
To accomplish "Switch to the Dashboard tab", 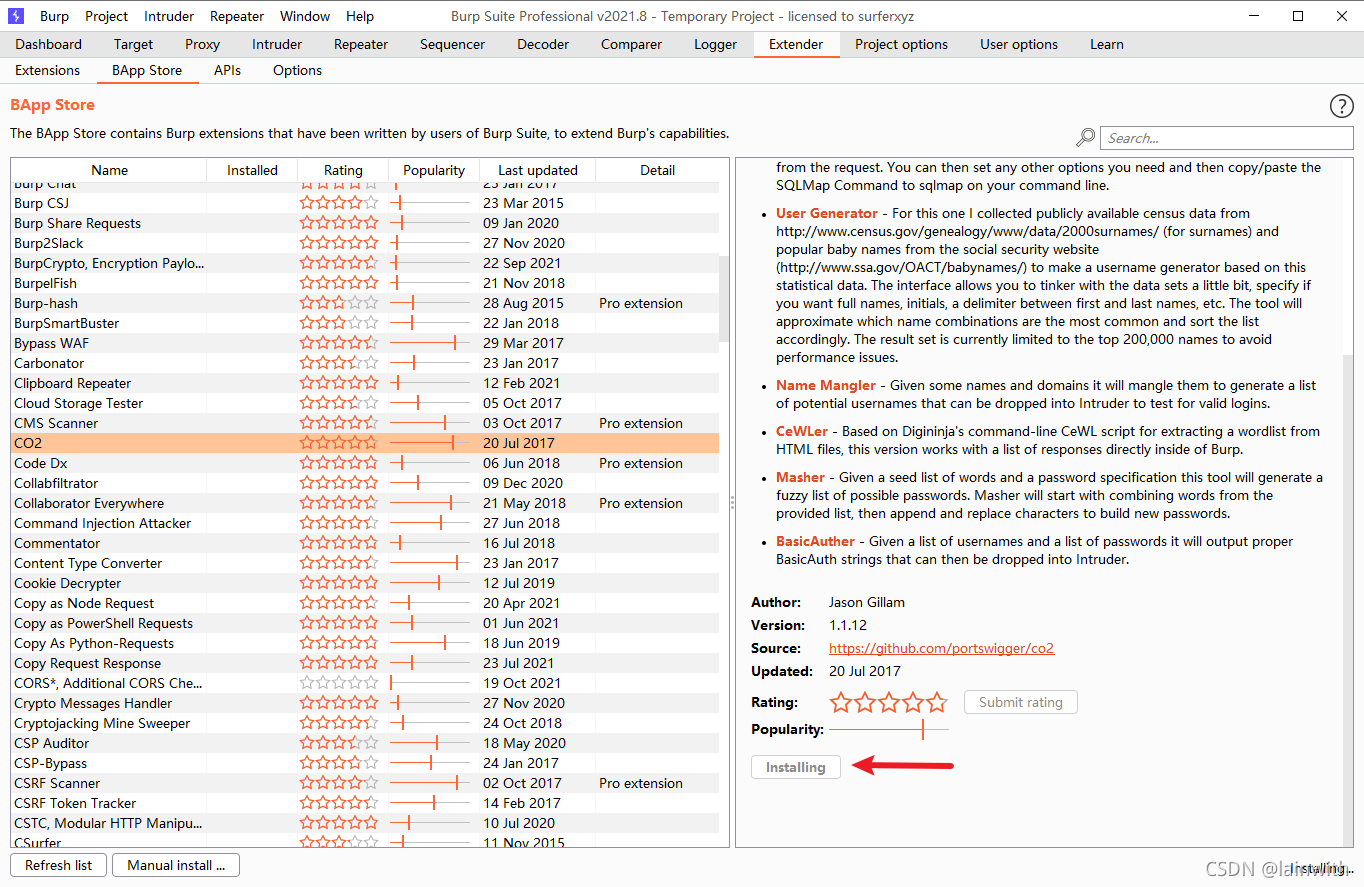I will click(x=49, y=44).
